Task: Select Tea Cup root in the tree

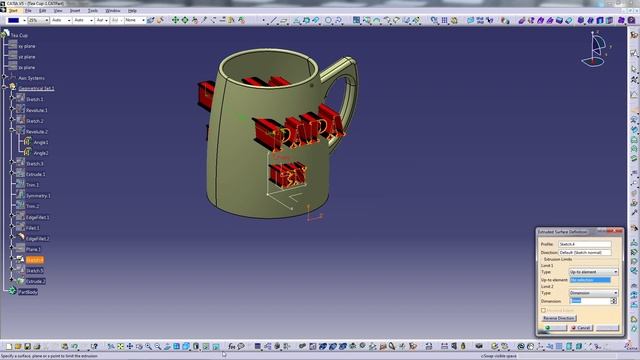Action: [x=19, y=36]
